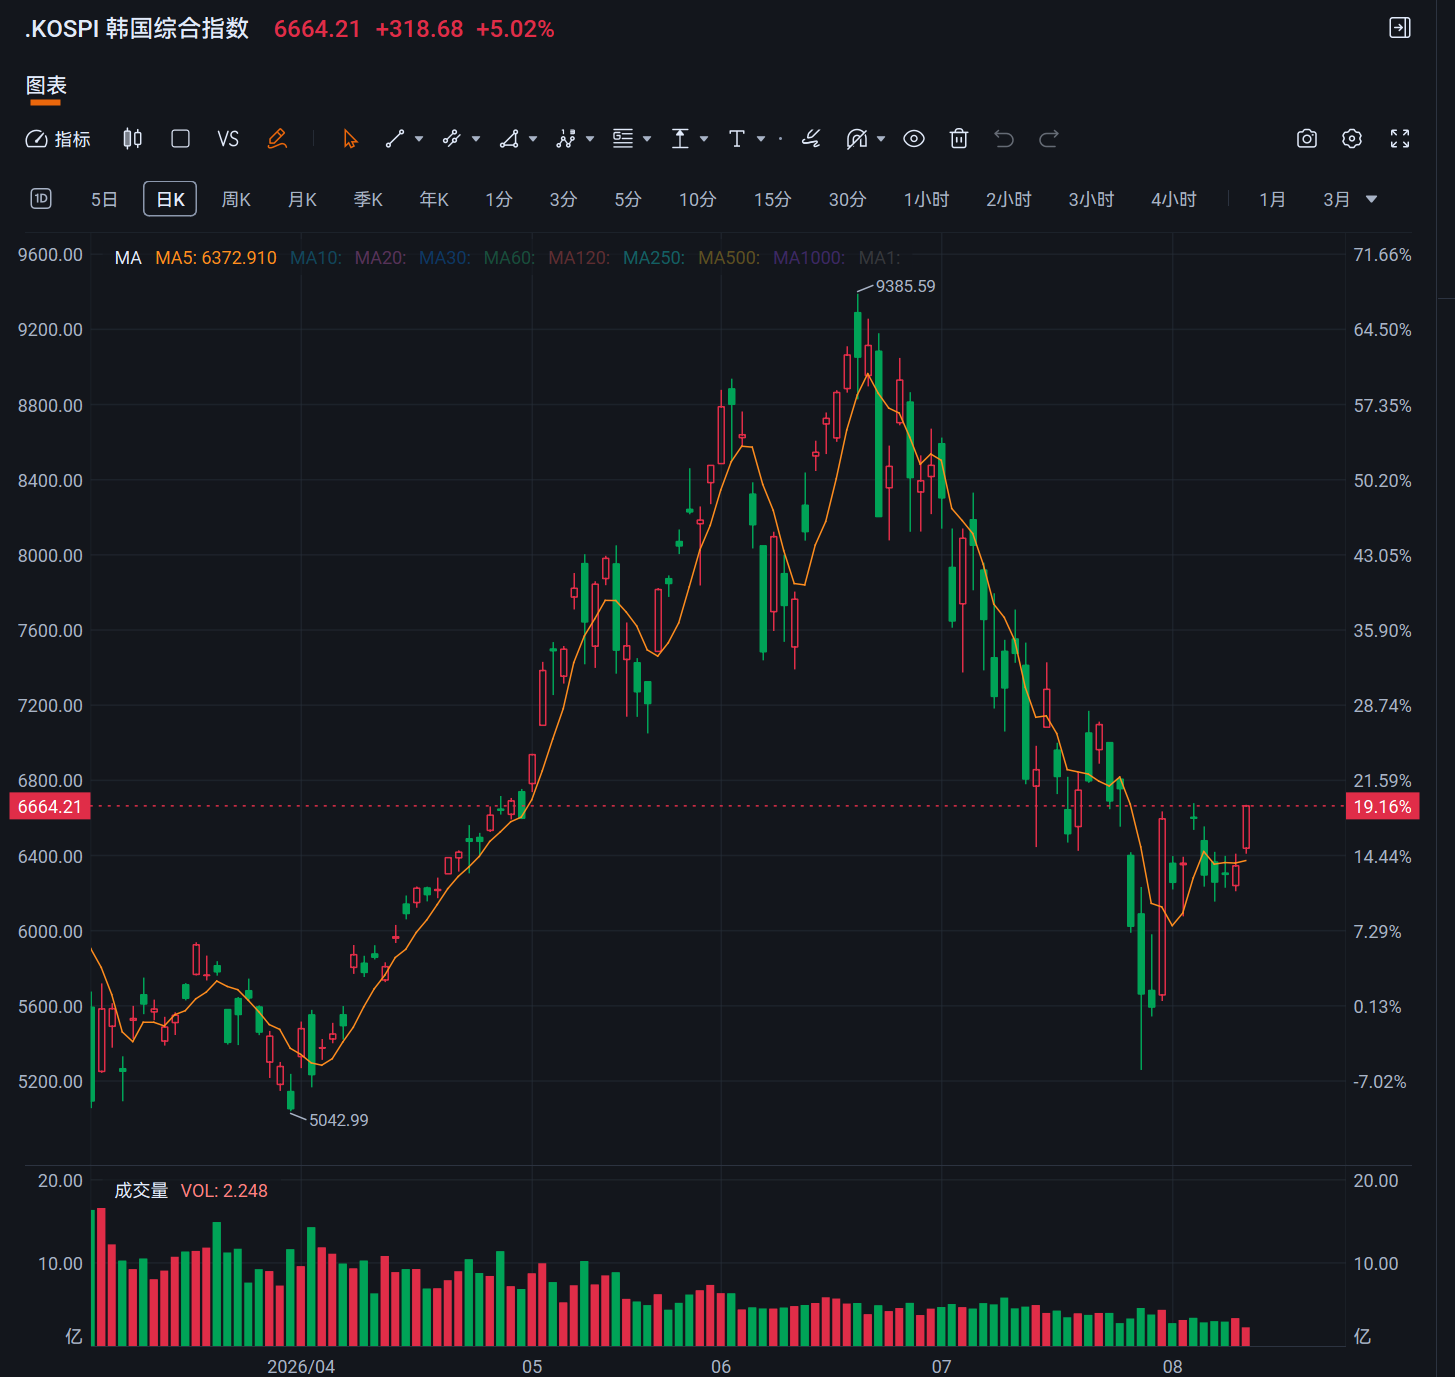This screenshot has width=1455, height=1377.
Task: Click the collapse panel icon at top right
Action: (1400, 28)
